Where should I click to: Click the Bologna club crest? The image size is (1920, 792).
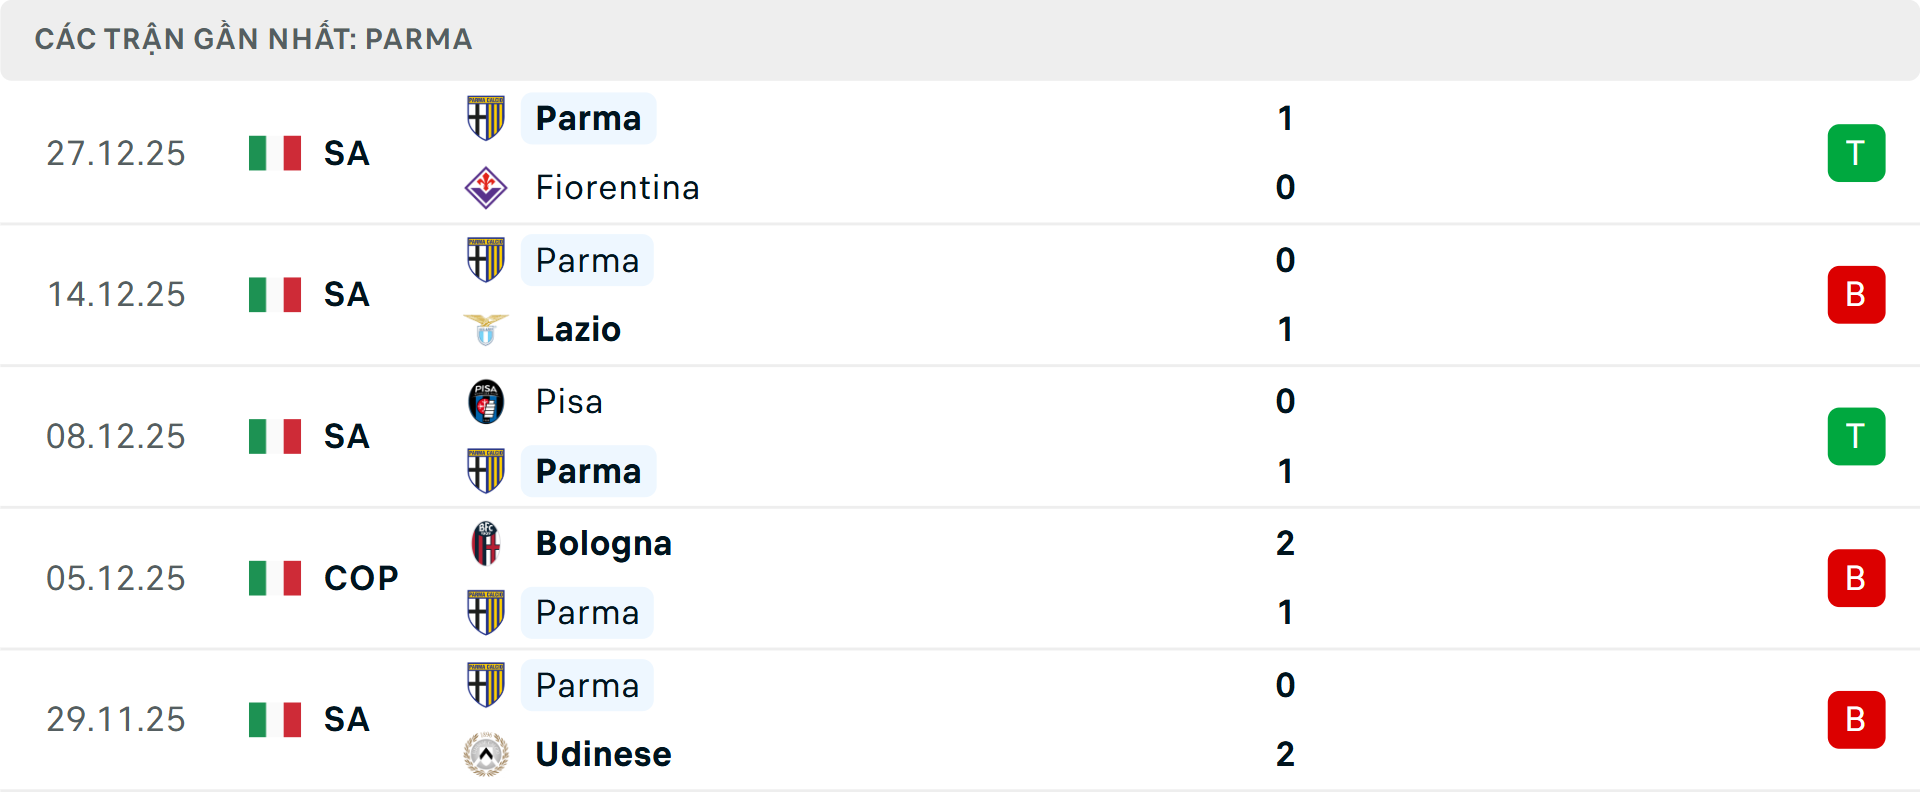[485, 543]
